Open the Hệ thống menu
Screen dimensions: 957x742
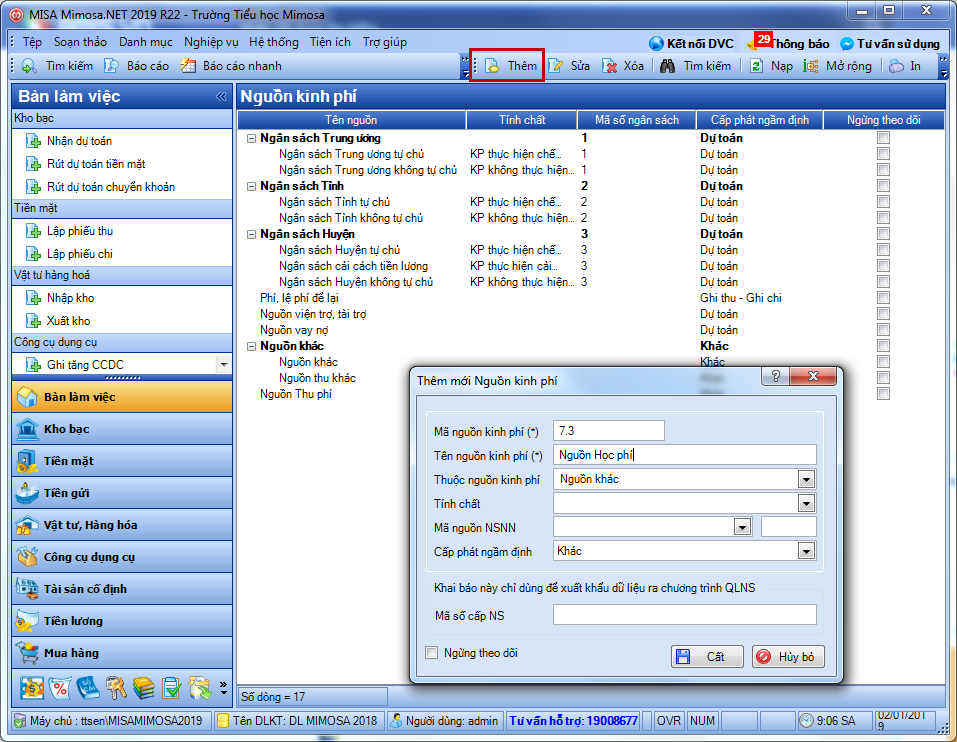click(273, 42)
